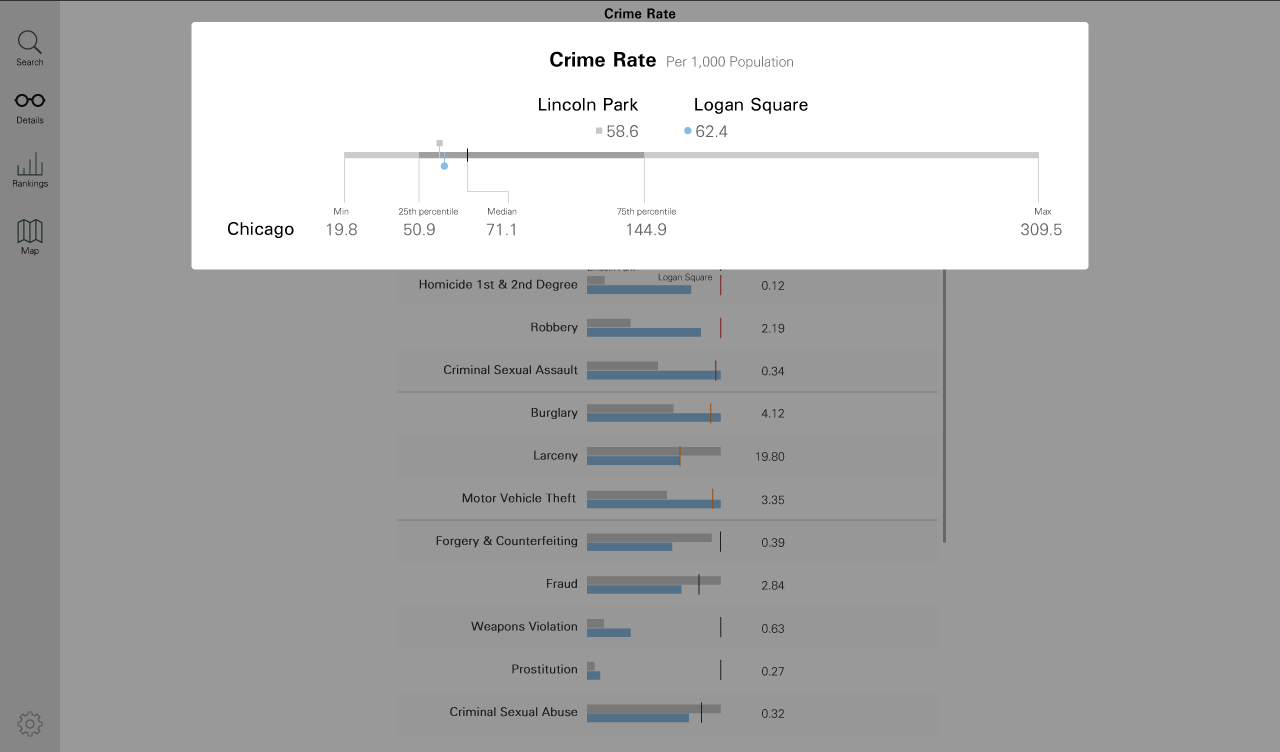Select the Fraud row label
The image size is (1280, 752).
(562, 584)
